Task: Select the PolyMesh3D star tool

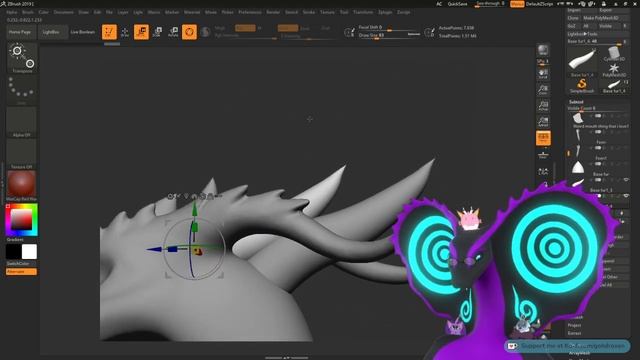Action: pos(614,70)
